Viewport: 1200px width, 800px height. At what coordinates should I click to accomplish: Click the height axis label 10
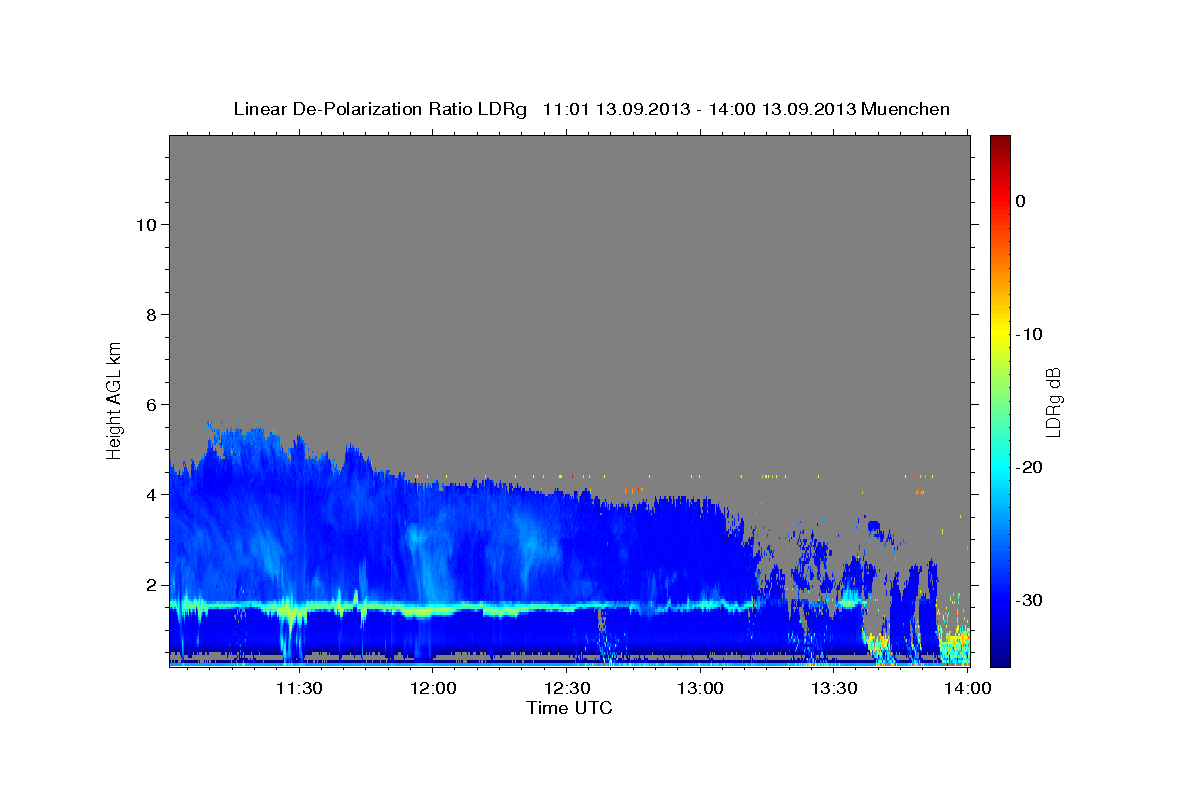(x=146, y=224)
